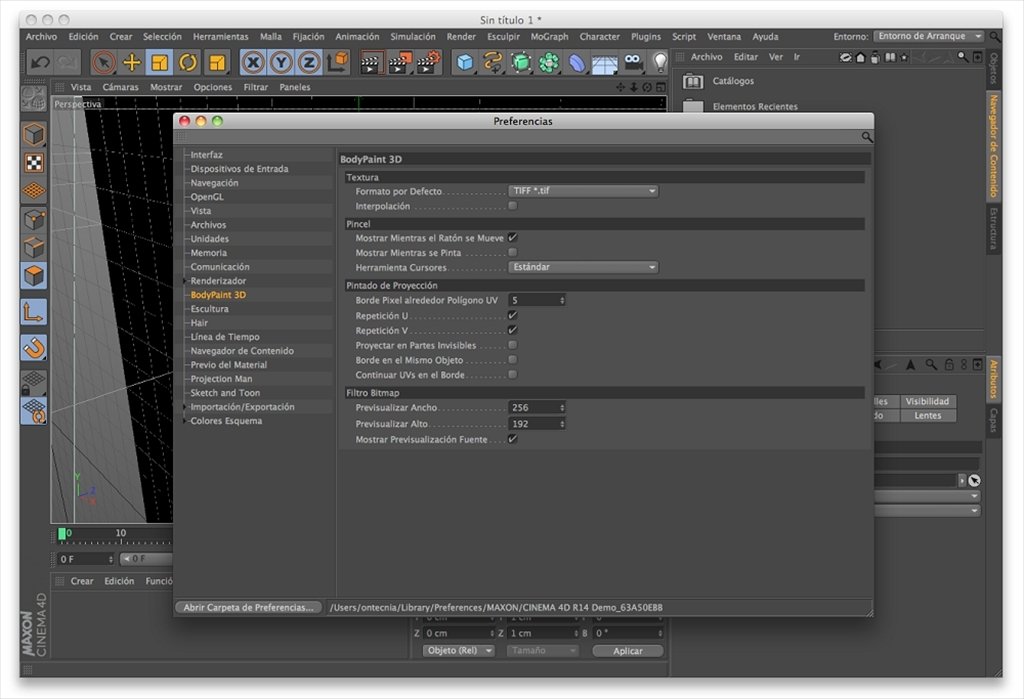The width and height of the screenshot is (1024, 699).
Task: Click the Aplicar button
Action: pos(628,651)
